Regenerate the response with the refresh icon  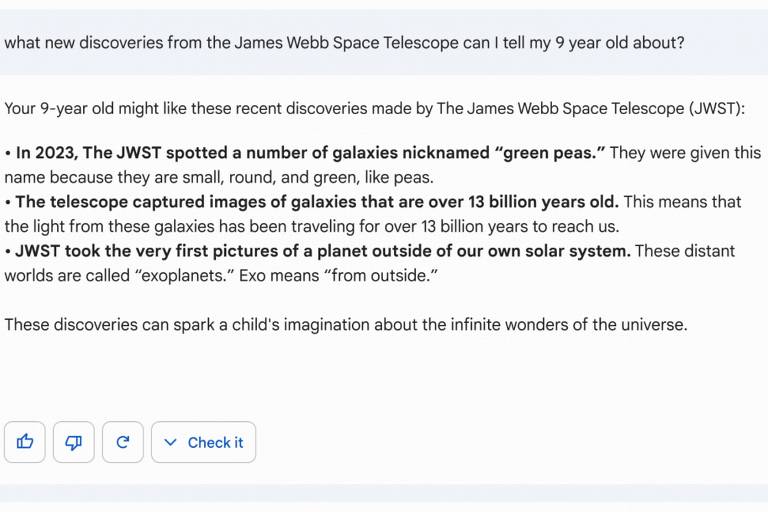pos(122,442)
